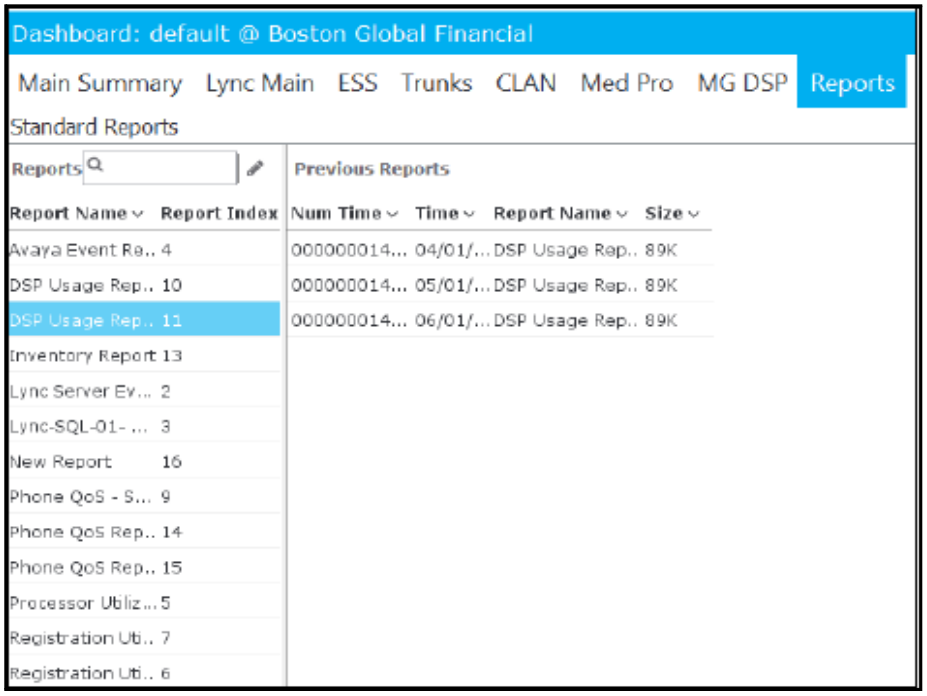Open previous report dated 04/01/...
This screenshot has height=696, width=927.
point(501,250)
